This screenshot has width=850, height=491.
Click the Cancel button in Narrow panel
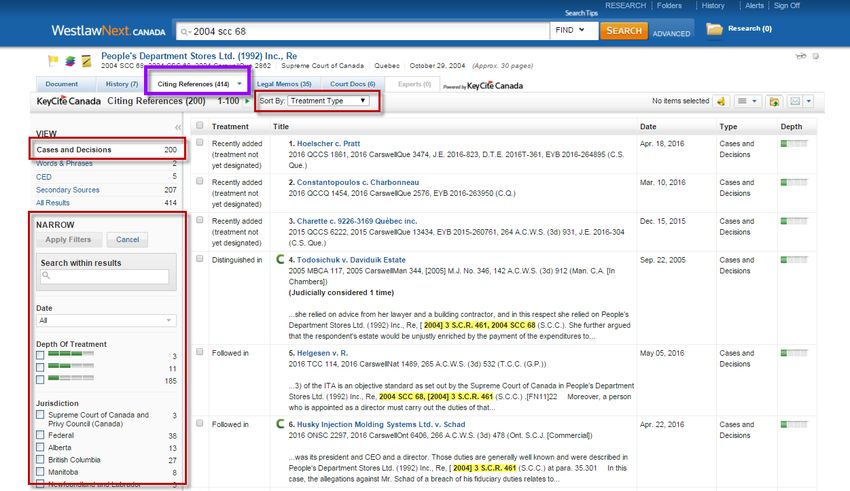pos(127,240)
